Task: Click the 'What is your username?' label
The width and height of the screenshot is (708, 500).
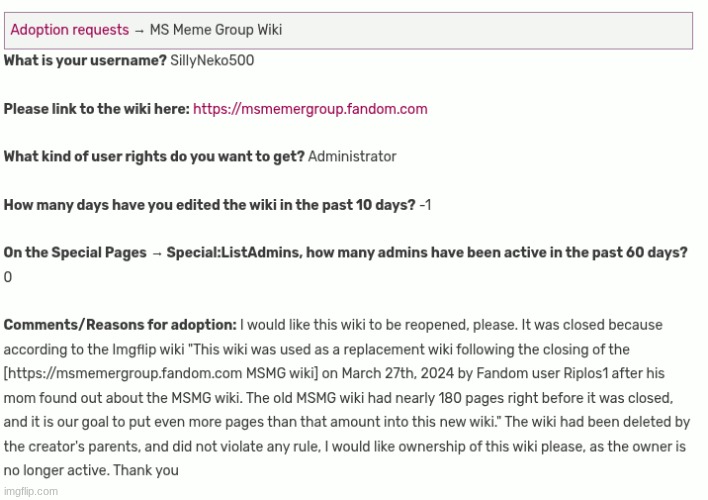Action: [85, 61]
